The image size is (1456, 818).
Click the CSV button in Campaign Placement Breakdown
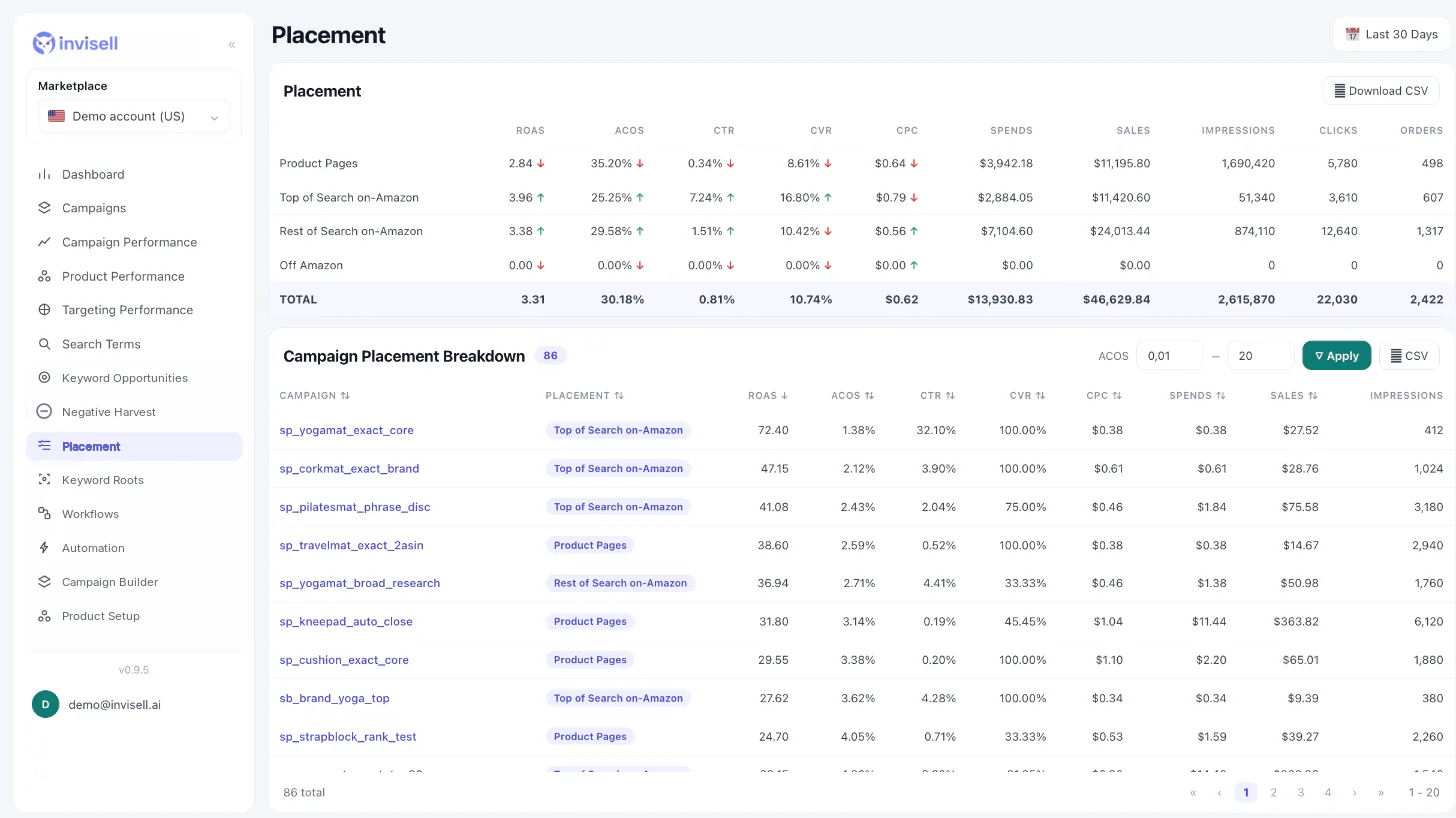click(x=1409, y=356)
